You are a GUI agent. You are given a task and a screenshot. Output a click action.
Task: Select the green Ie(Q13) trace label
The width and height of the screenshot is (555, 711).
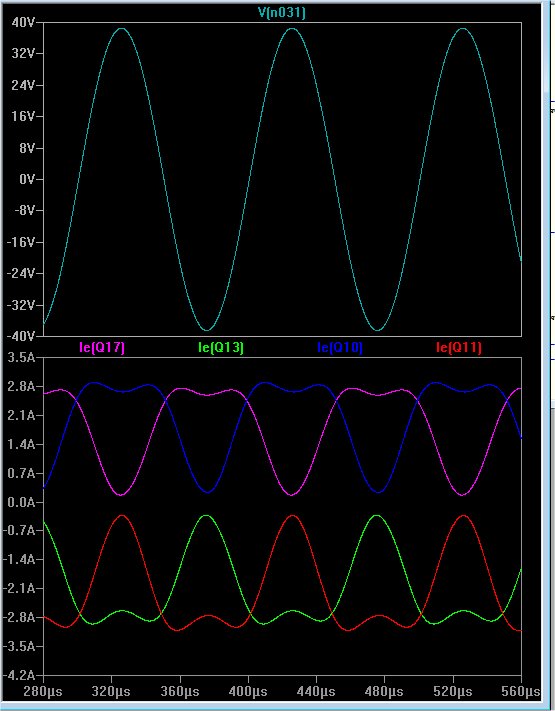(x=221, y=348)
